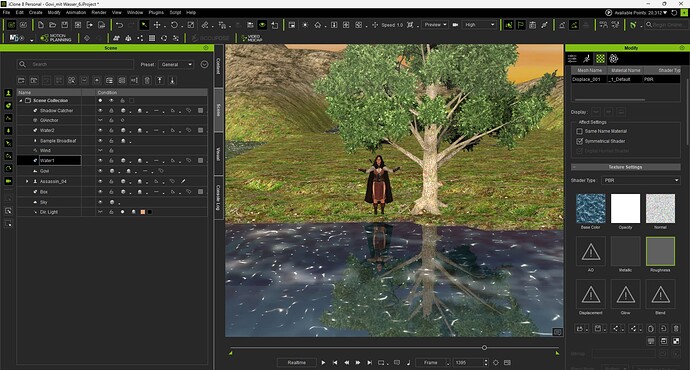Image resolution: width=690 pixels, height=370 pixels.
Task: Click the Undo arrow icon
Action: point(119,25)
